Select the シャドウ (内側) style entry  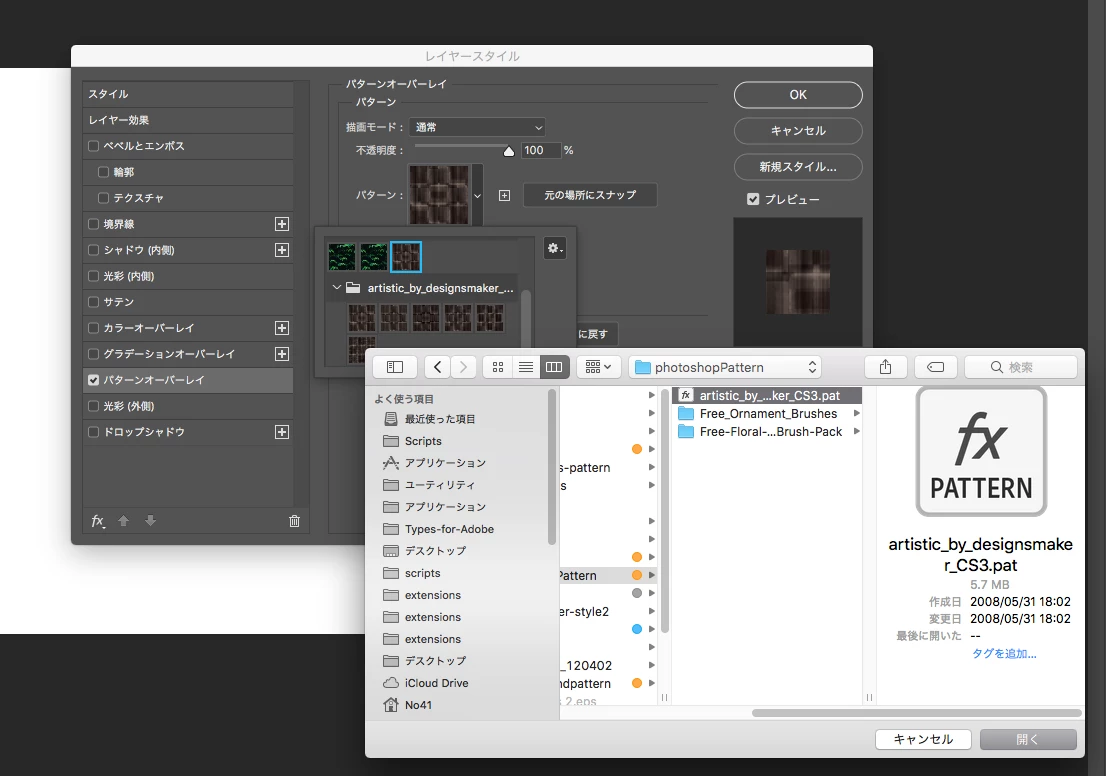click(x=139, y=250)
